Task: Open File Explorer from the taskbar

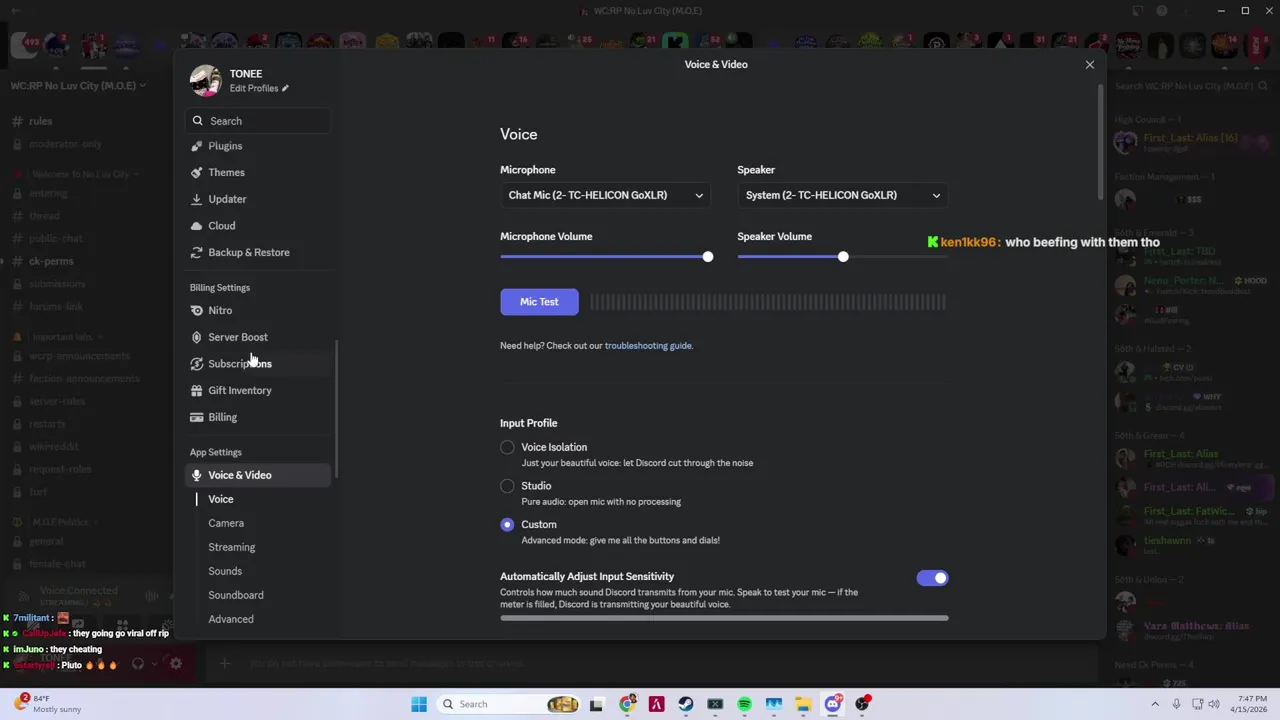Action: (803, 704)
